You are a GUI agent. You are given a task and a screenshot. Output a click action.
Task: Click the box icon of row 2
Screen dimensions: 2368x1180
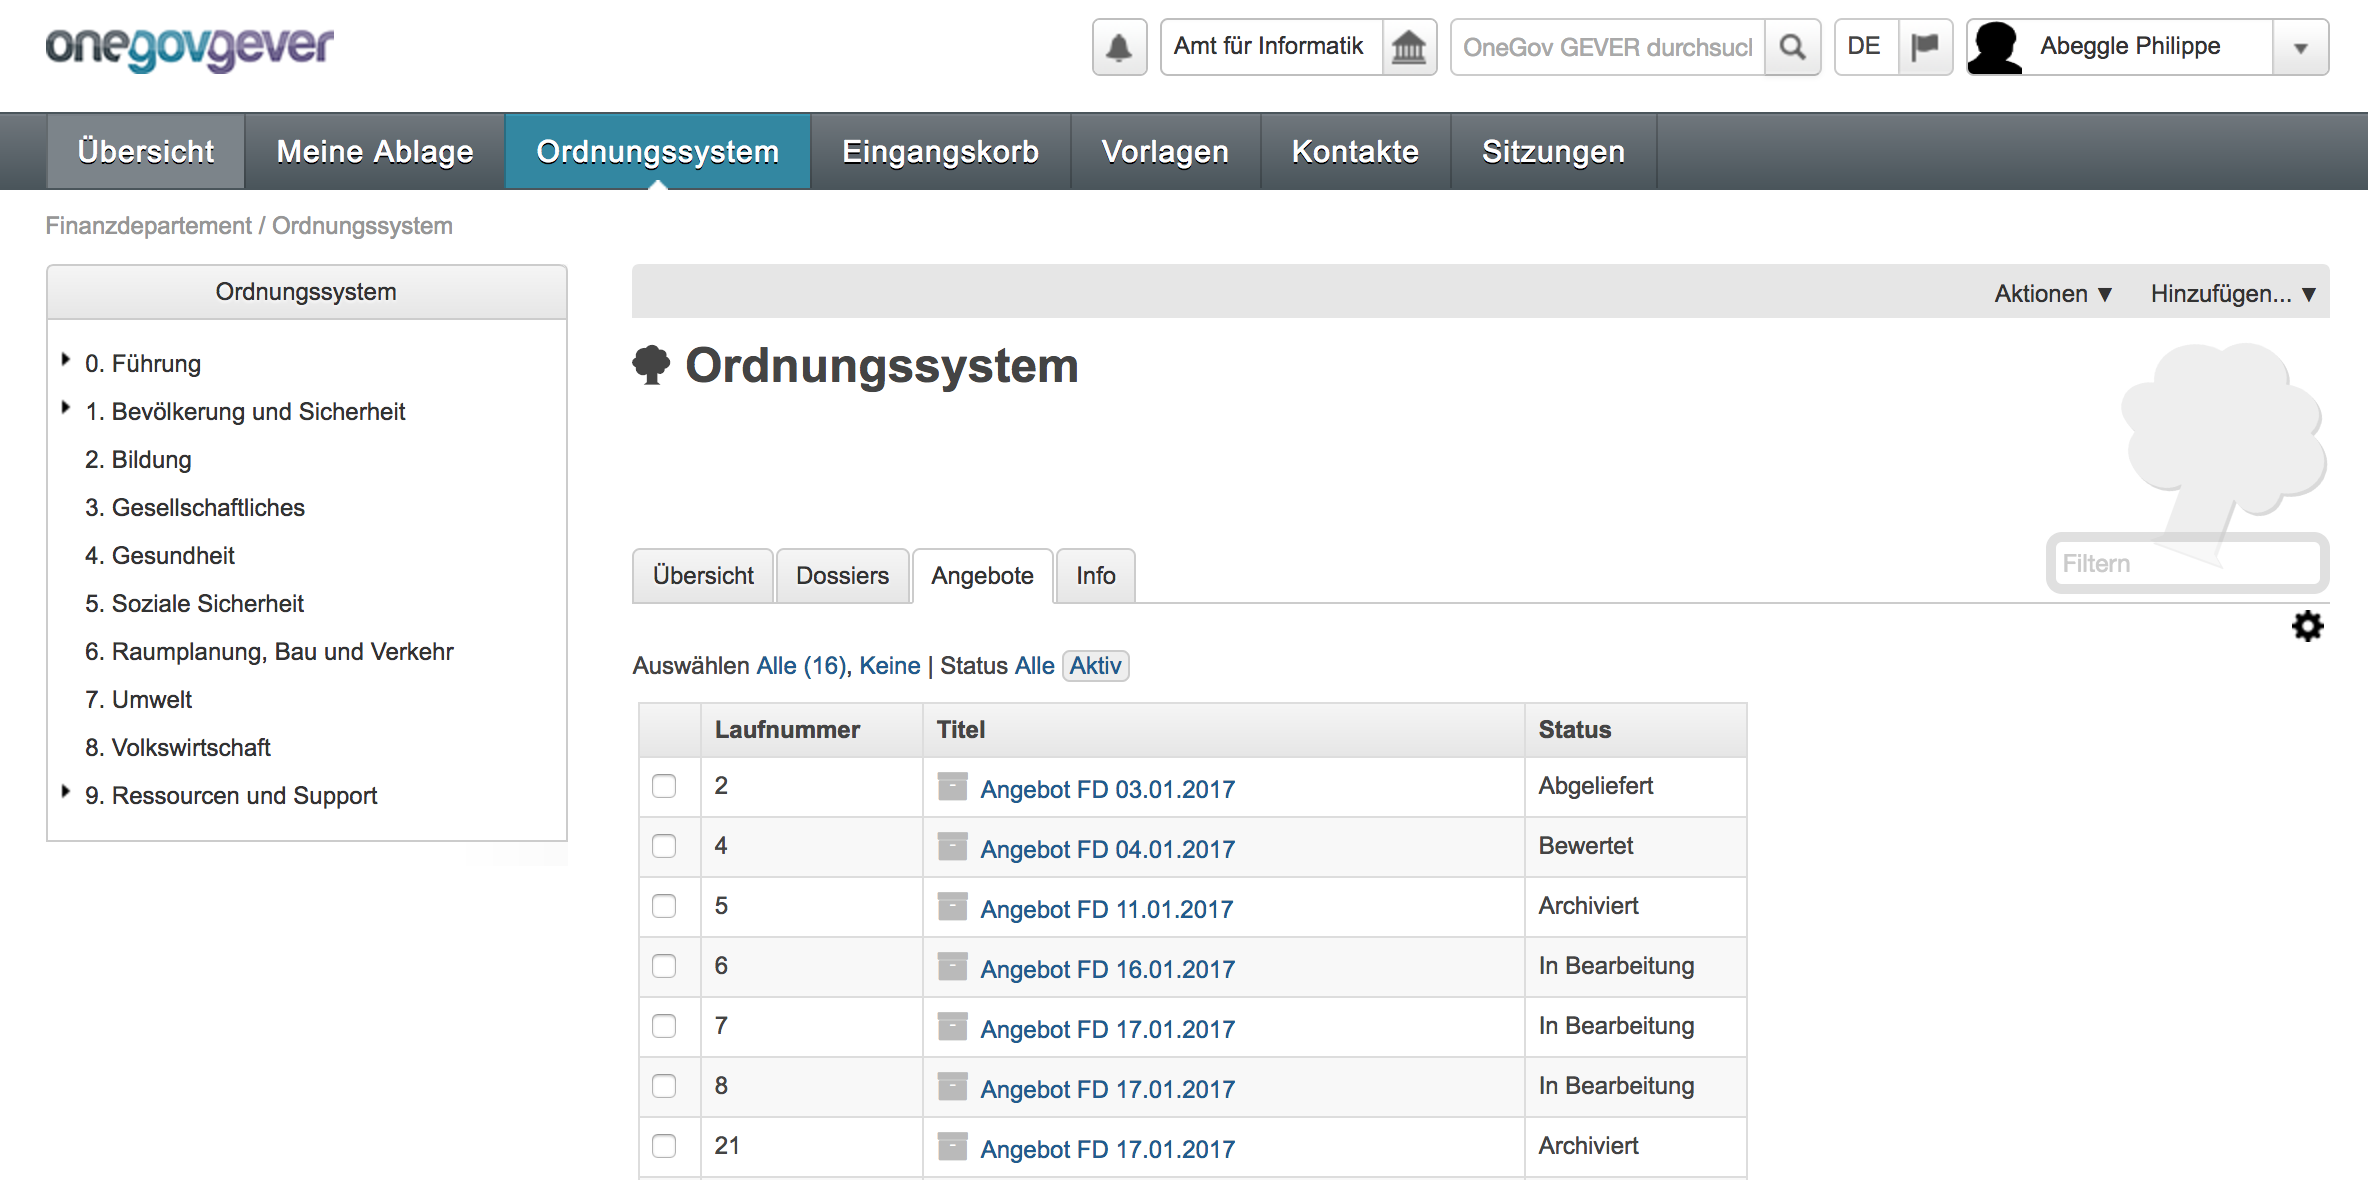click(x=952, y=787)
